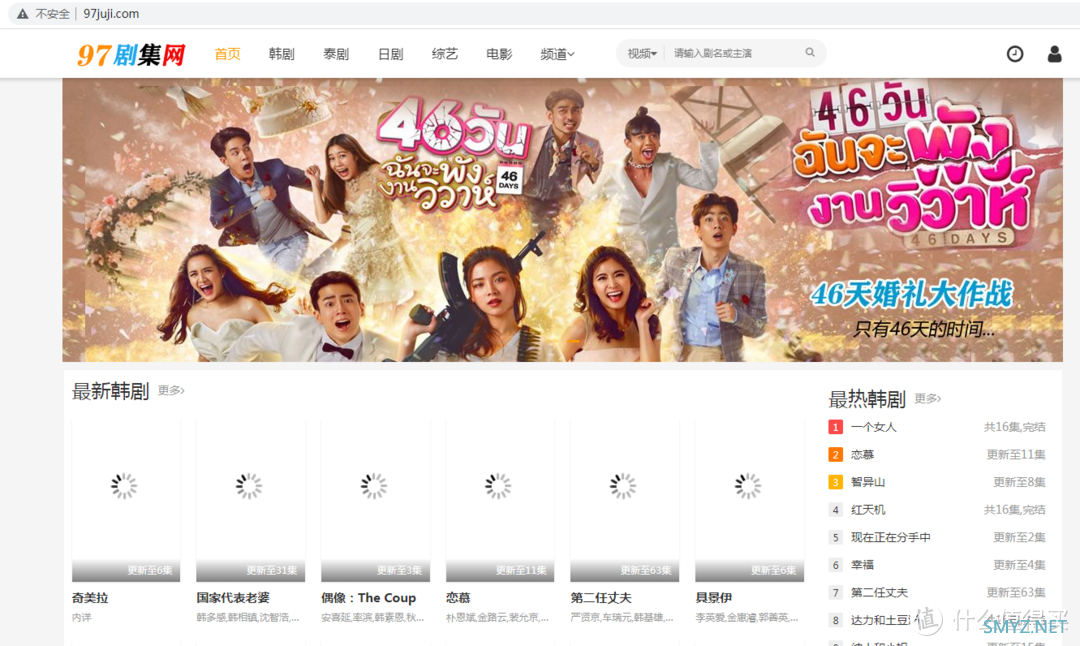Focus the 请输入剧名或主演 search field
The width and height of the screenshot is (1080, 646).
coord(734,53)
